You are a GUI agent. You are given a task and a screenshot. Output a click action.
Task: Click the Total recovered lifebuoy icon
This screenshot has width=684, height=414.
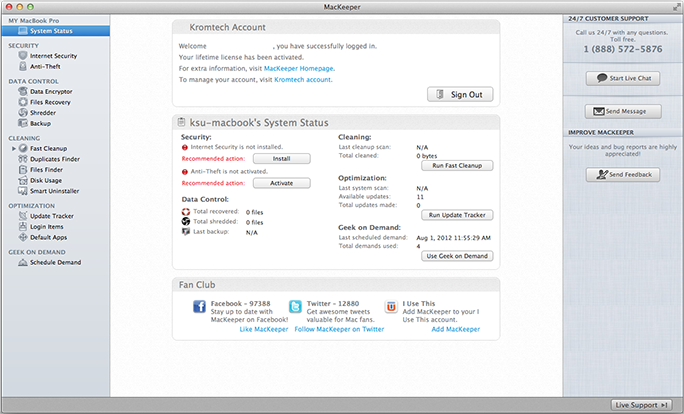186,212
